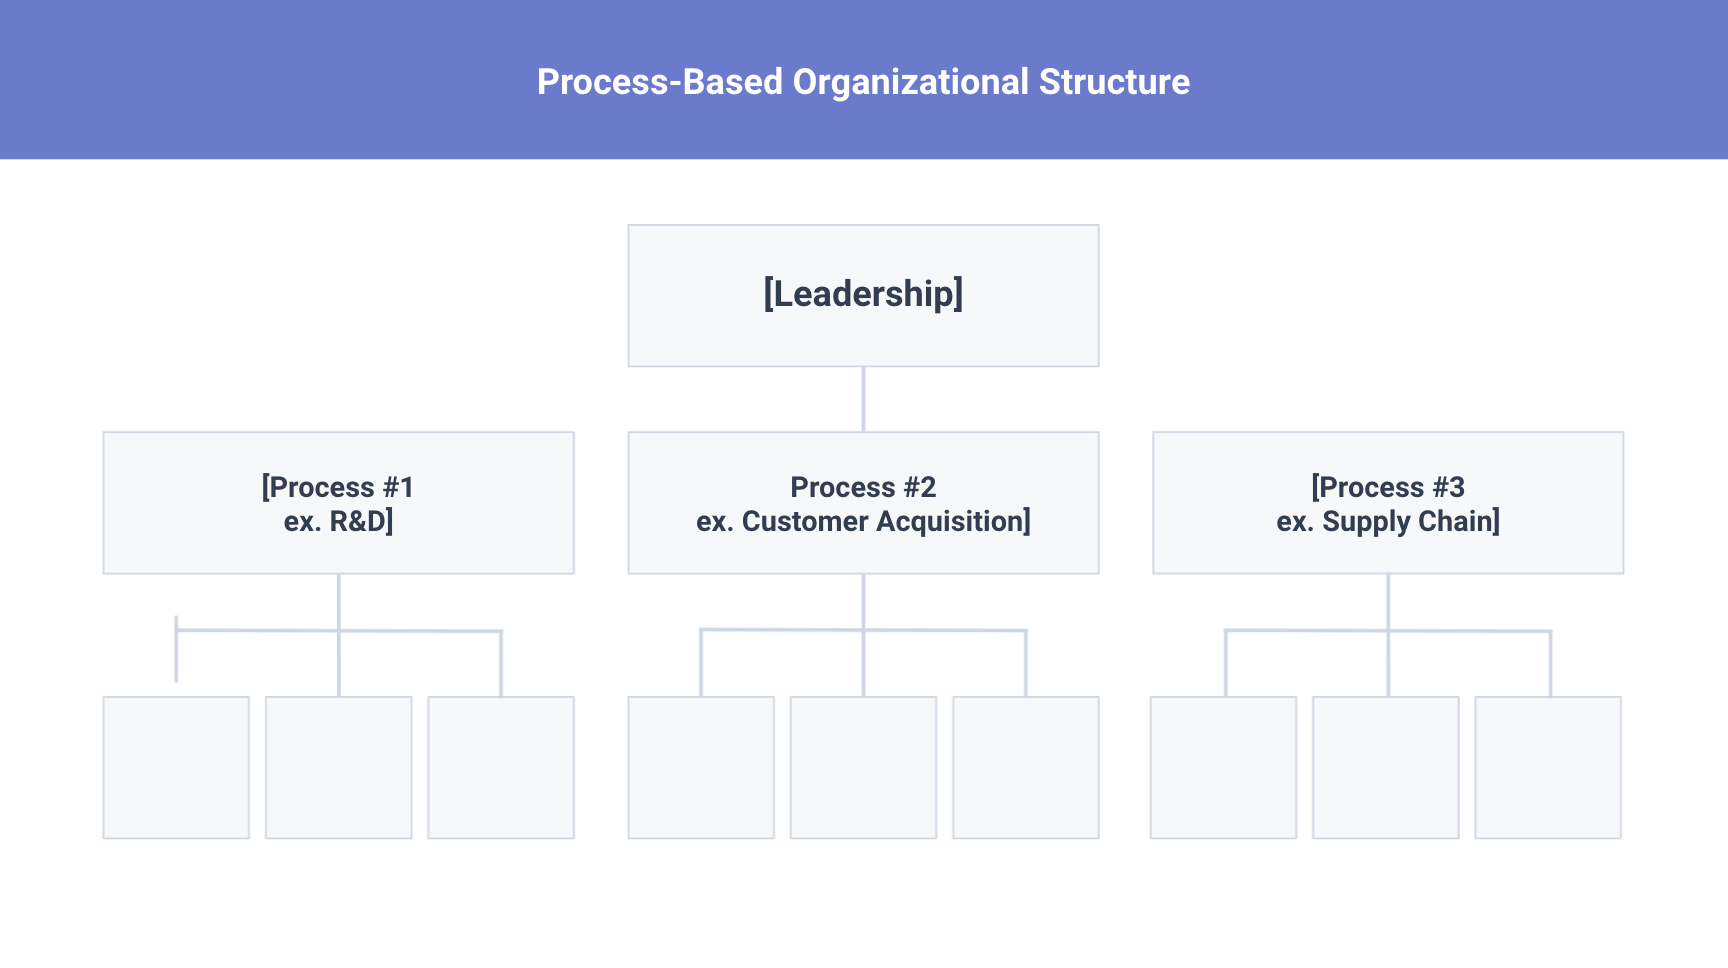Image resolution: width=1728 pixels, height=968 pixels.
Task: Click the horizontal connector line beneath Process #3
Action: pyautogui.click(x=1470, y=631)
